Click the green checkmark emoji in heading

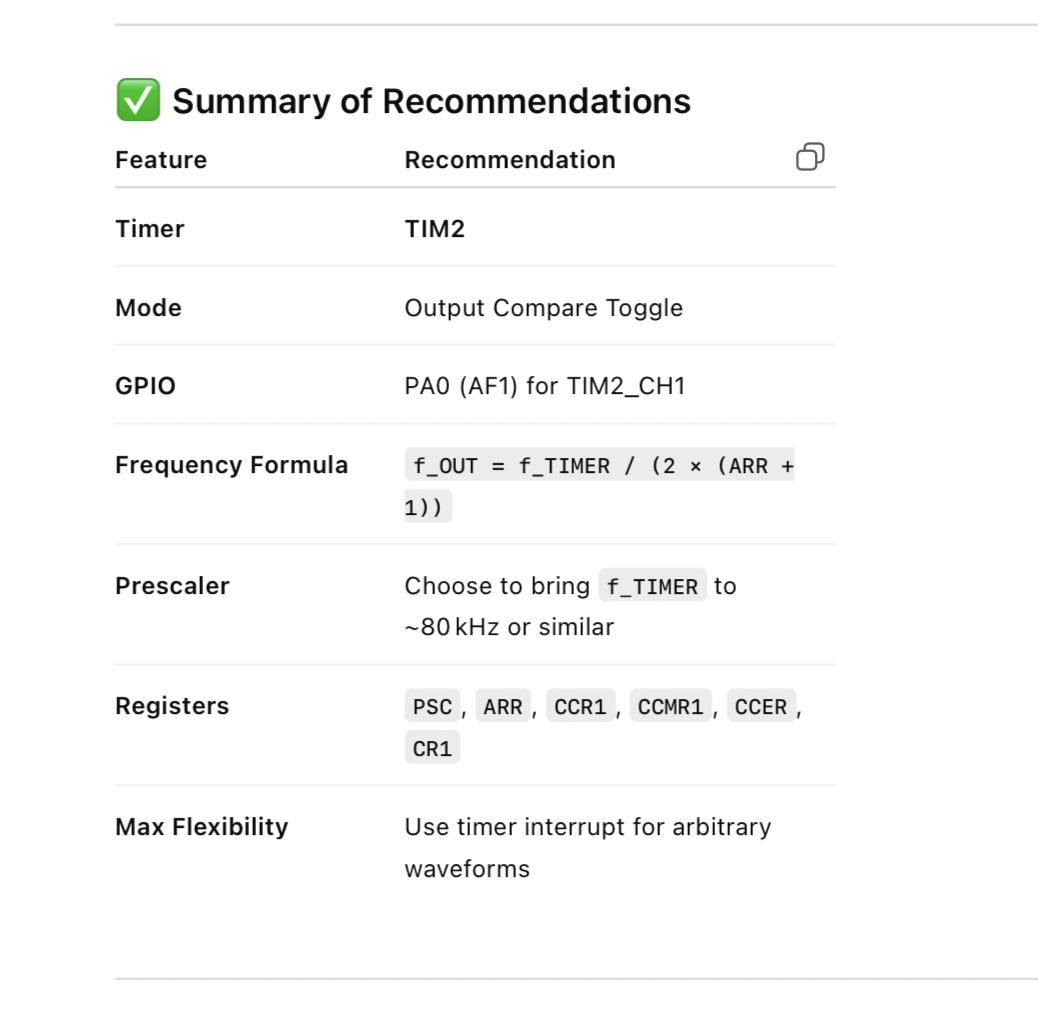tap(138, 101)
